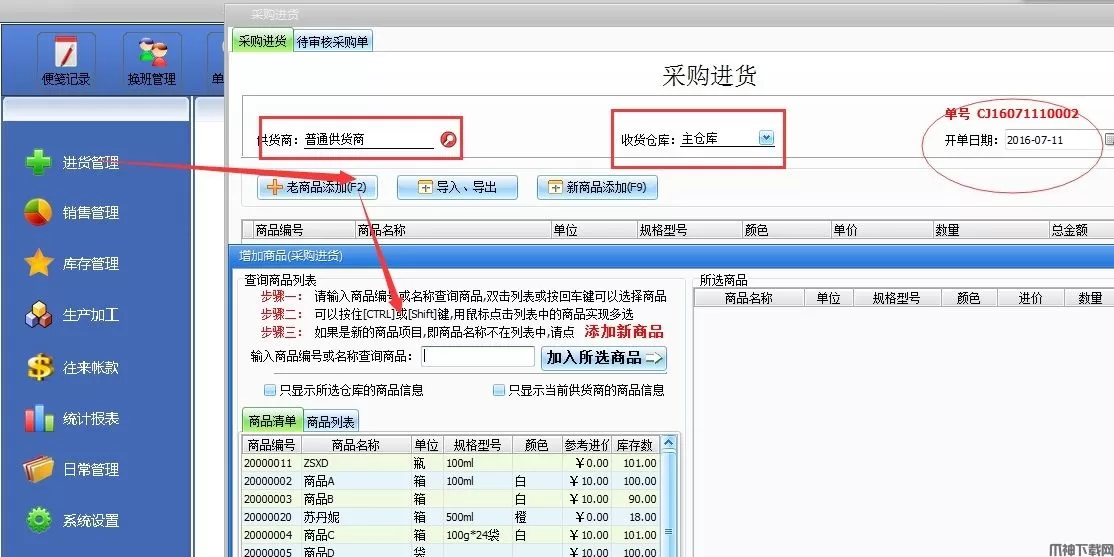Focus product number or name search field
The image size is (1114, 557).
(477, 357)
